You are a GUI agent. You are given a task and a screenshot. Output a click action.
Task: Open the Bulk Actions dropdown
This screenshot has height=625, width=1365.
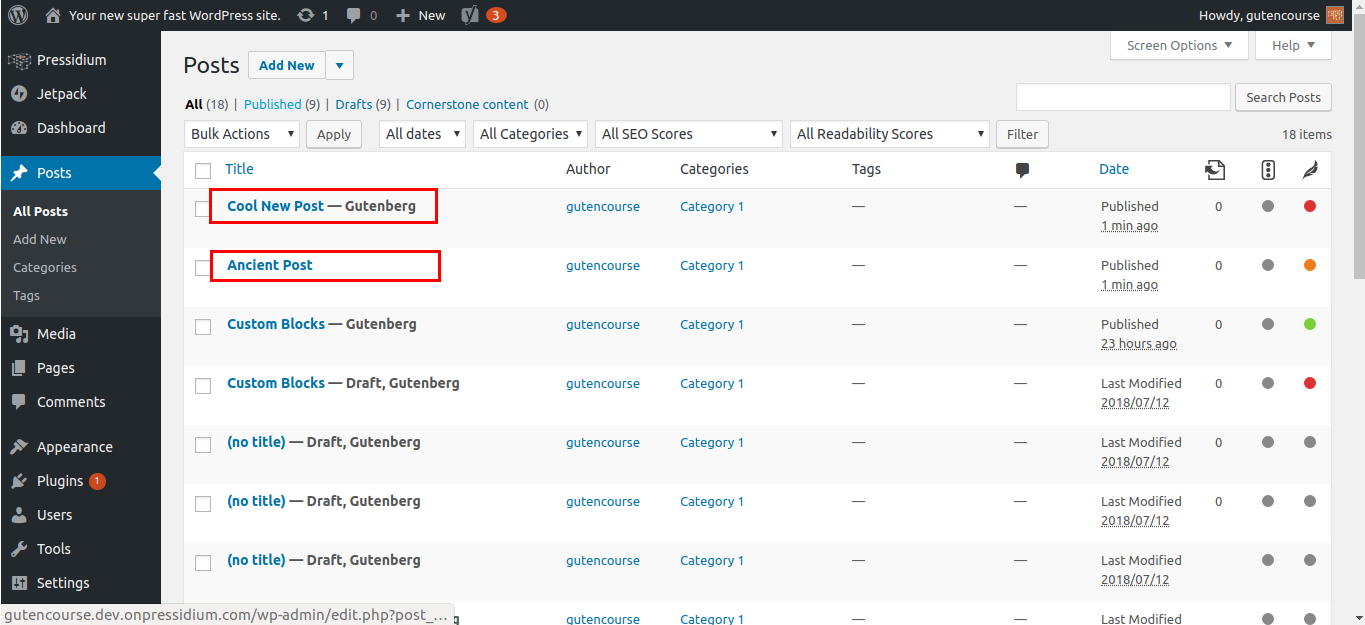(x=242, y=134)
